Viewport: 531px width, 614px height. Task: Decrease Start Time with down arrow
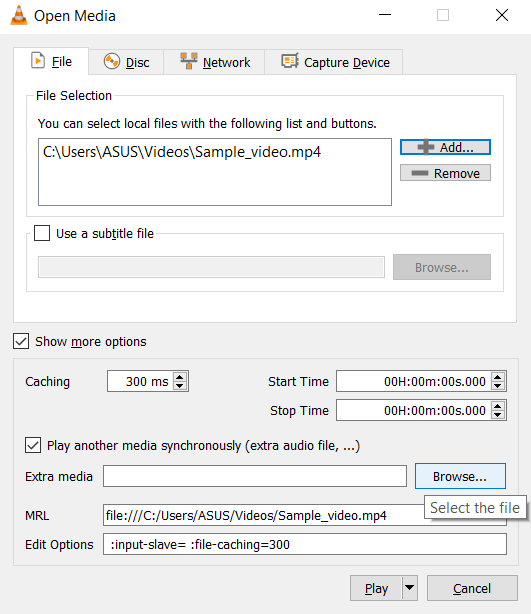pos(498,386)
